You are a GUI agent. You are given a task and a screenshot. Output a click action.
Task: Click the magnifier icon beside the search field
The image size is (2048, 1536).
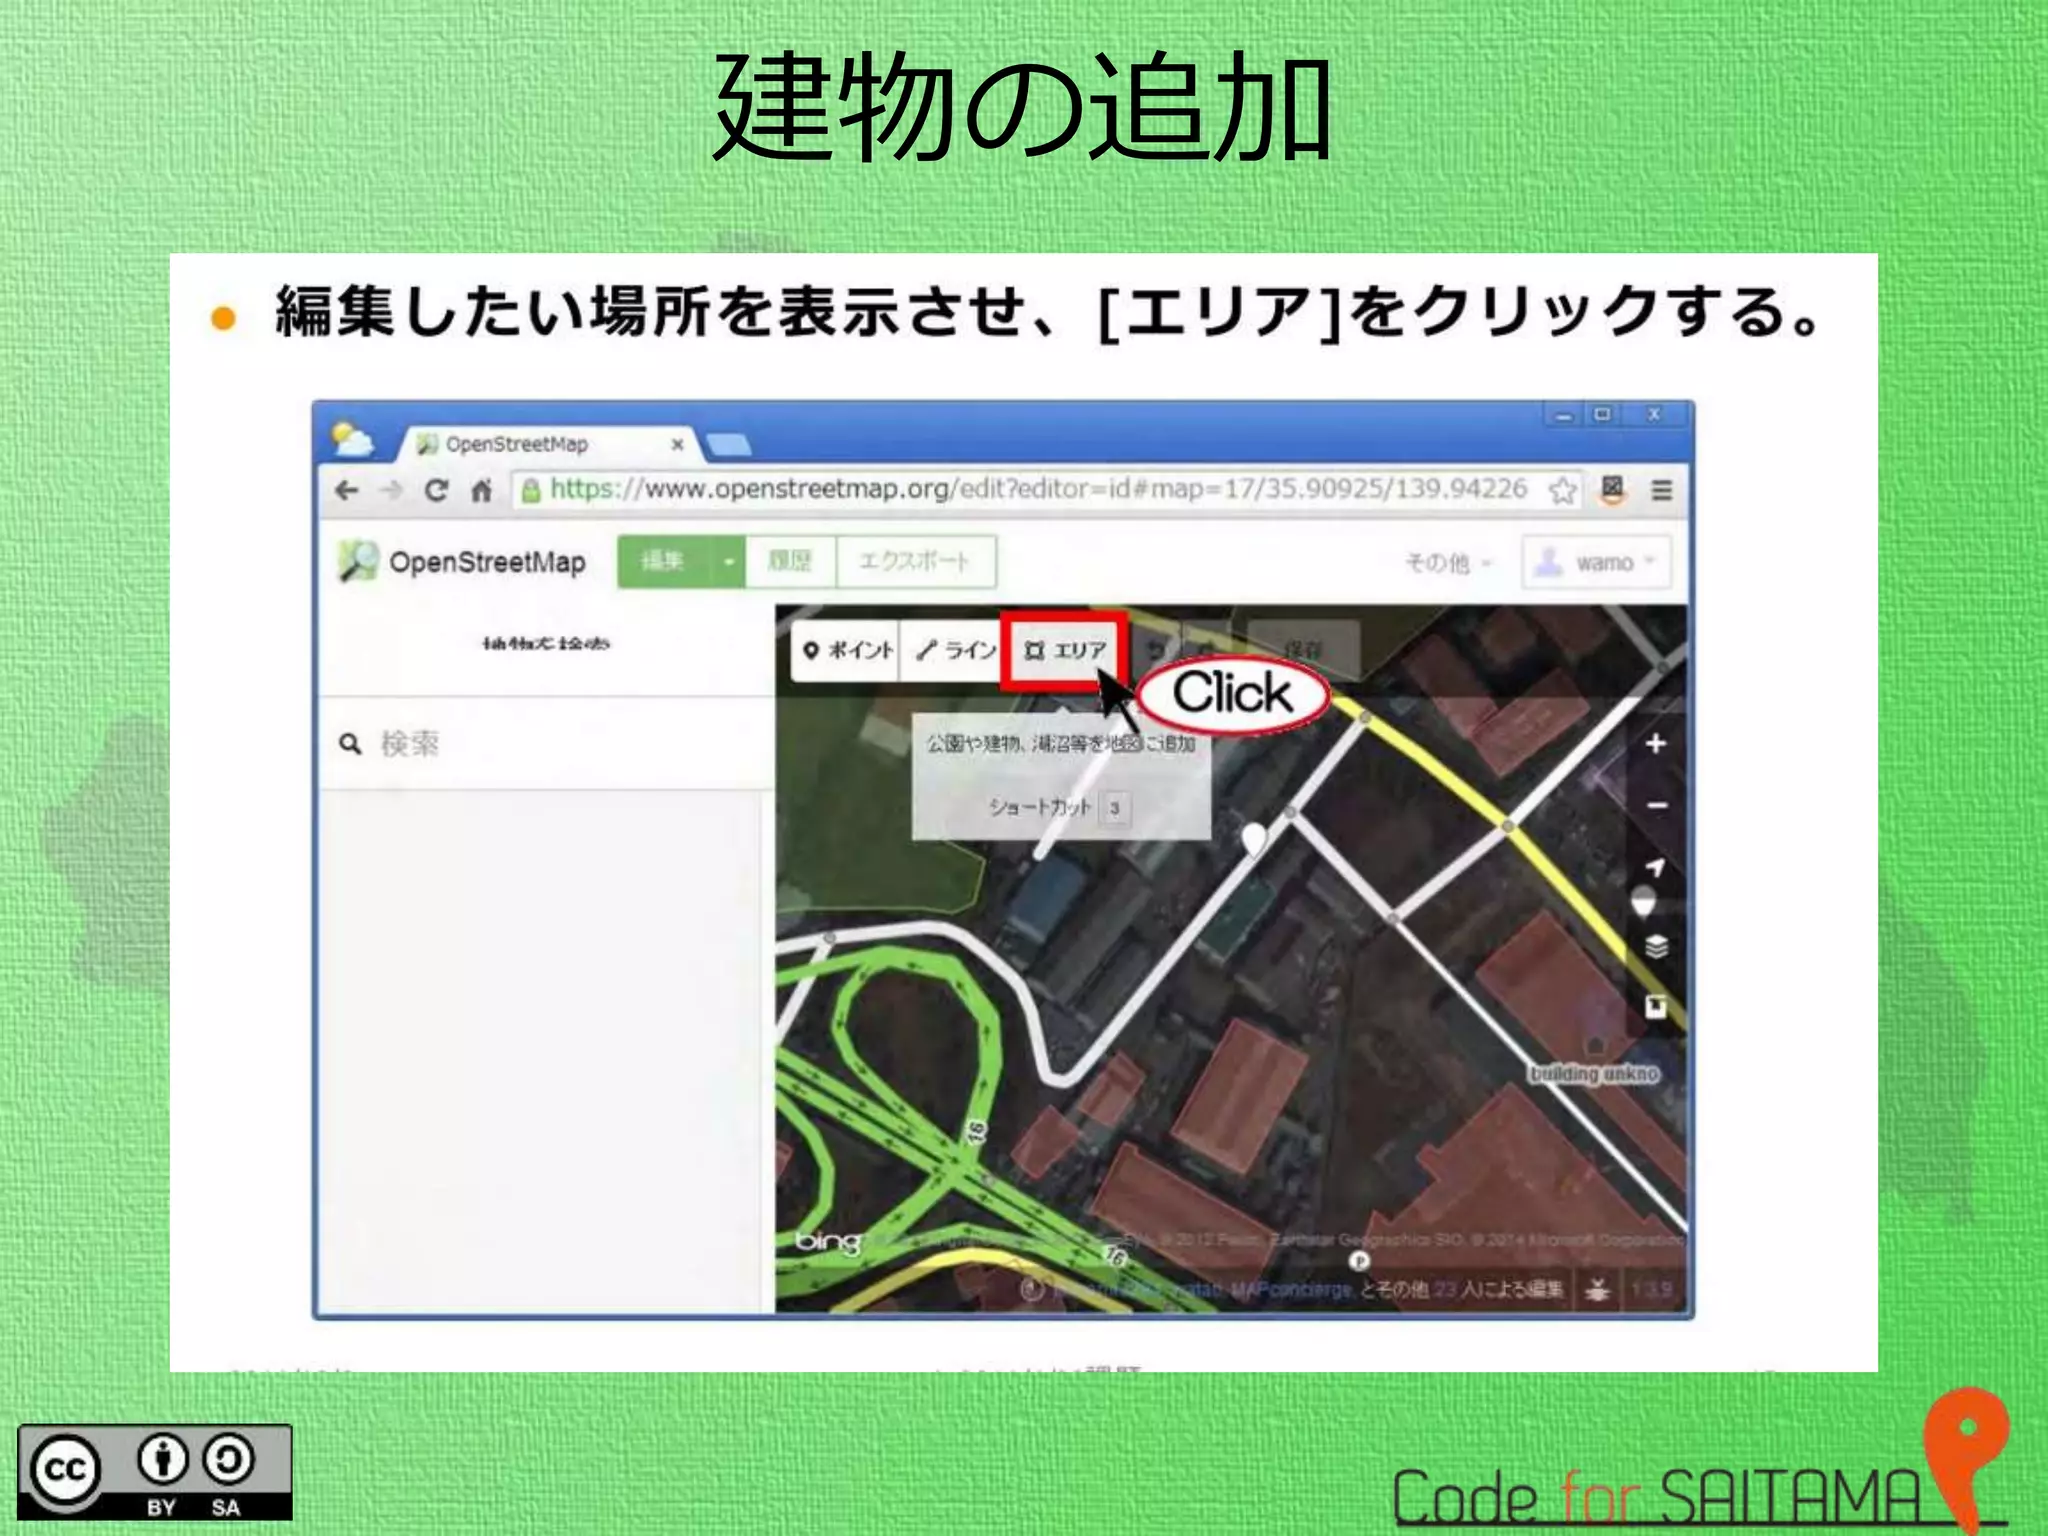pos(350,744)
